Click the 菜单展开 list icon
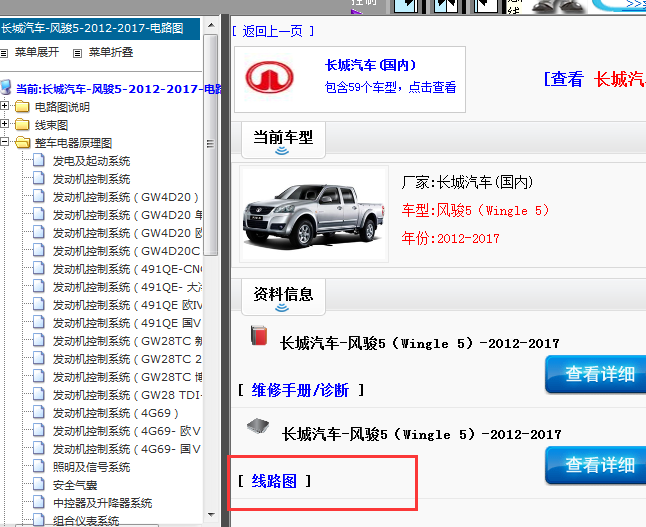 4,54
